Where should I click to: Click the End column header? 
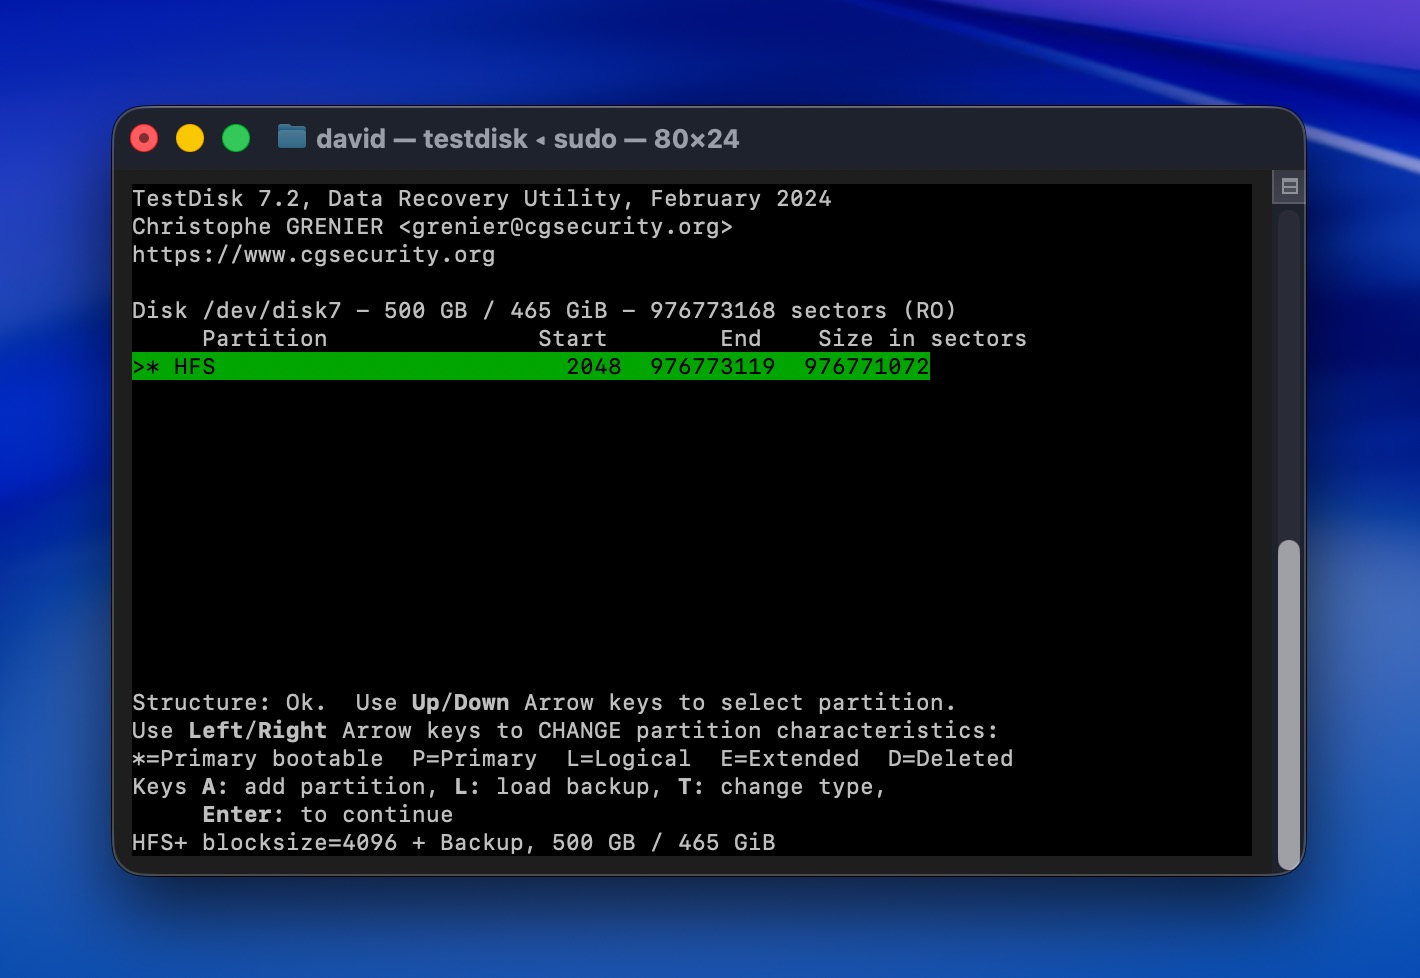[740, 338]
